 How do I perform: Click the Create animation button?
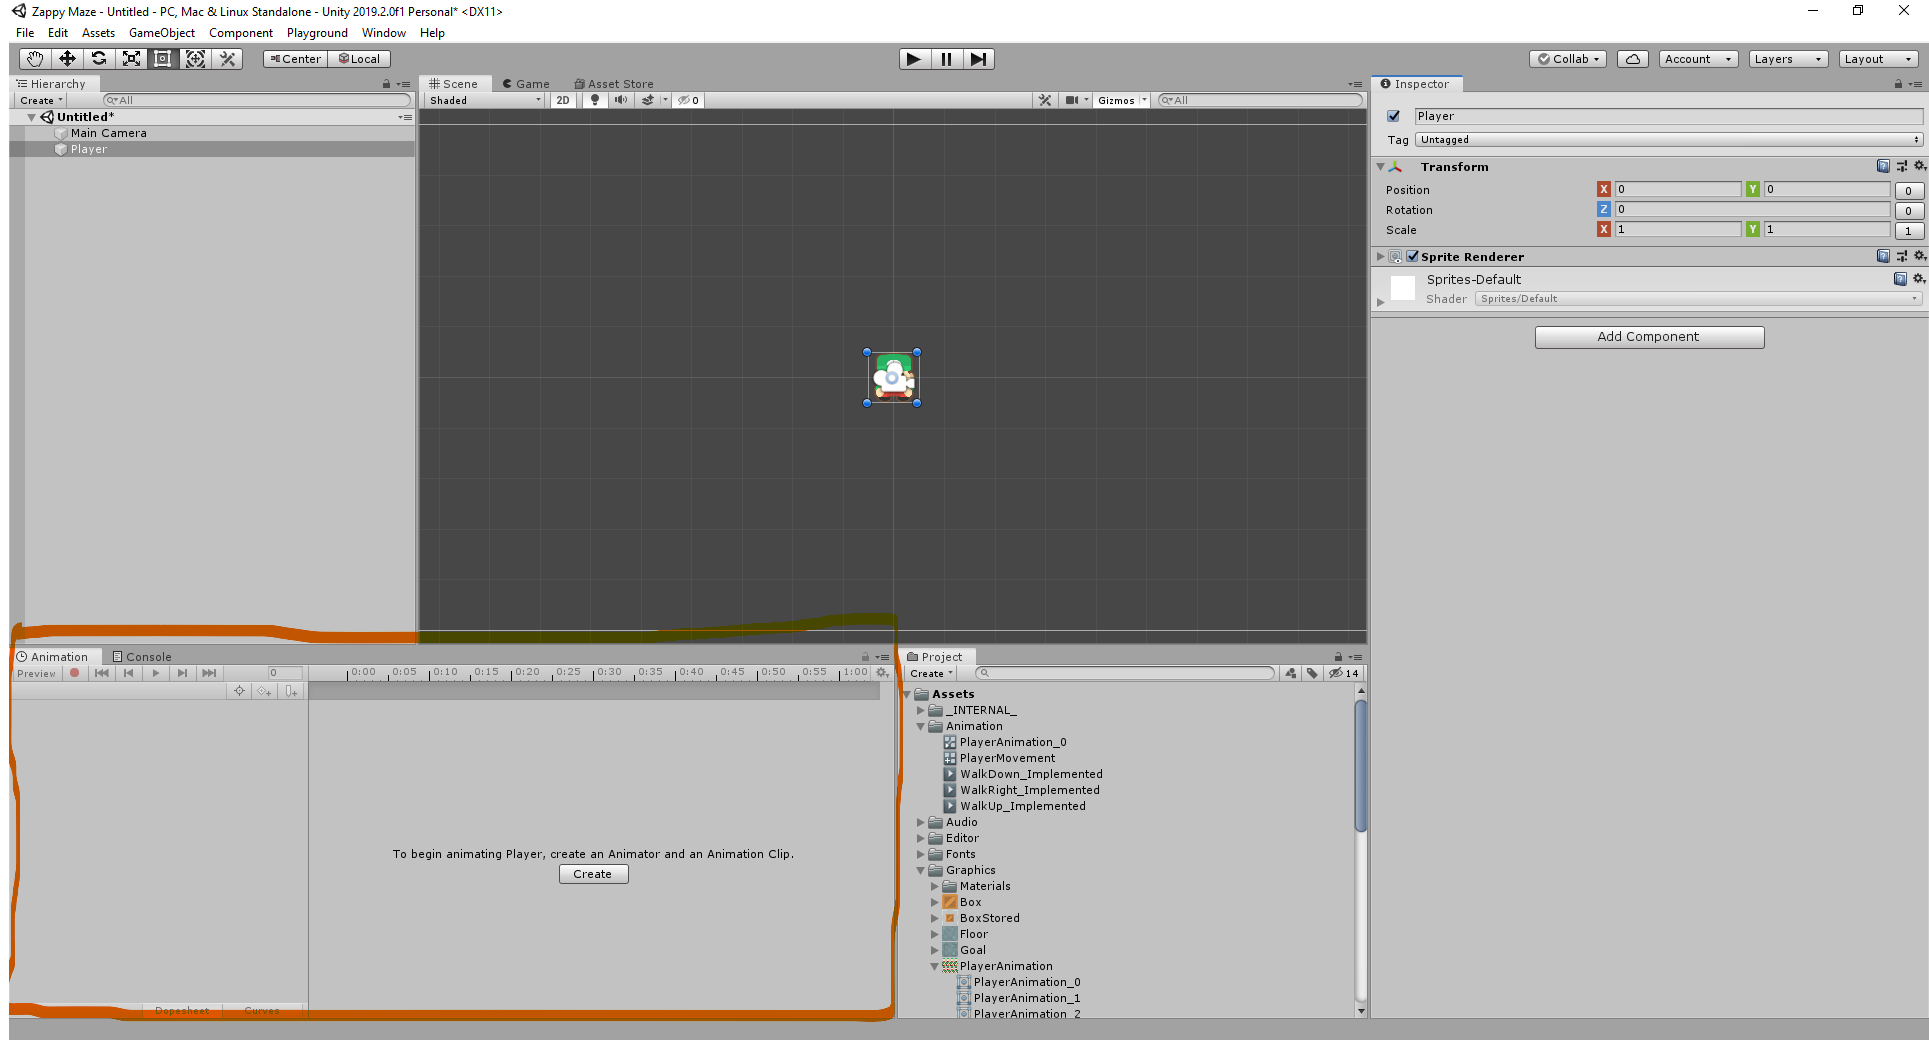[593, 874]
